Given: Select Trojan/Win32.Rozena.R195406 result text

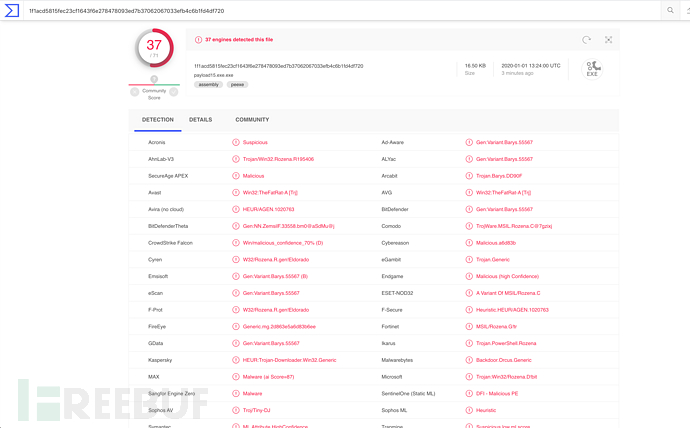Looking at the screenshot, I should tap(279, 159).
